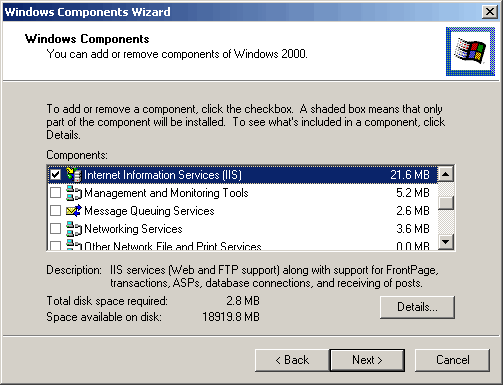Click the components list scroll down arrow
The height and width of the screenshot is (385, 503).
pos(446,242)
